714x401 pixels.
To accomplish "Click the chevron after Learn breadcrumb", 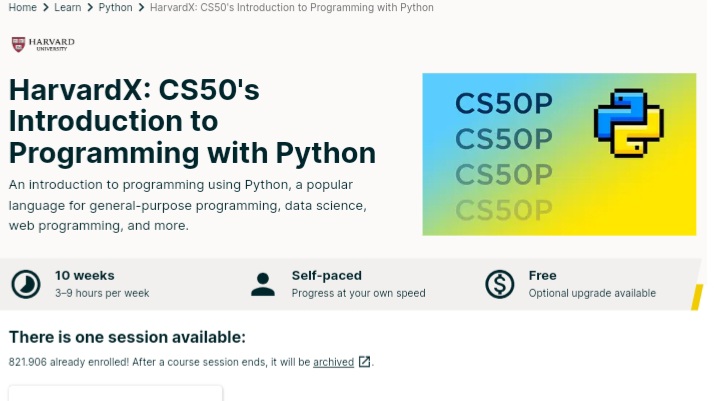I will pyautogui.click(x=90, y=8).
